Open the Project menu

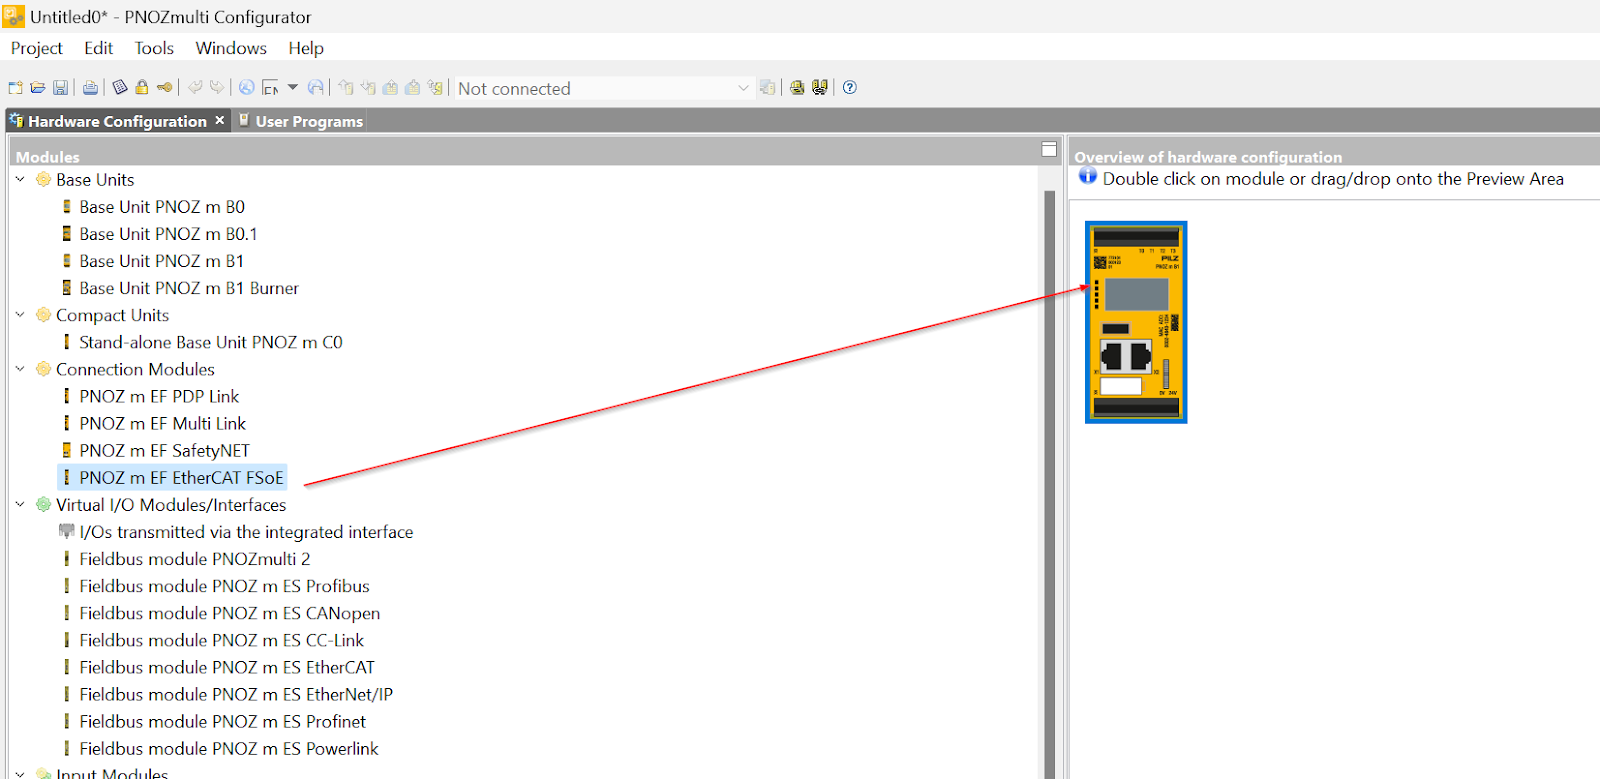click(37, 48)
